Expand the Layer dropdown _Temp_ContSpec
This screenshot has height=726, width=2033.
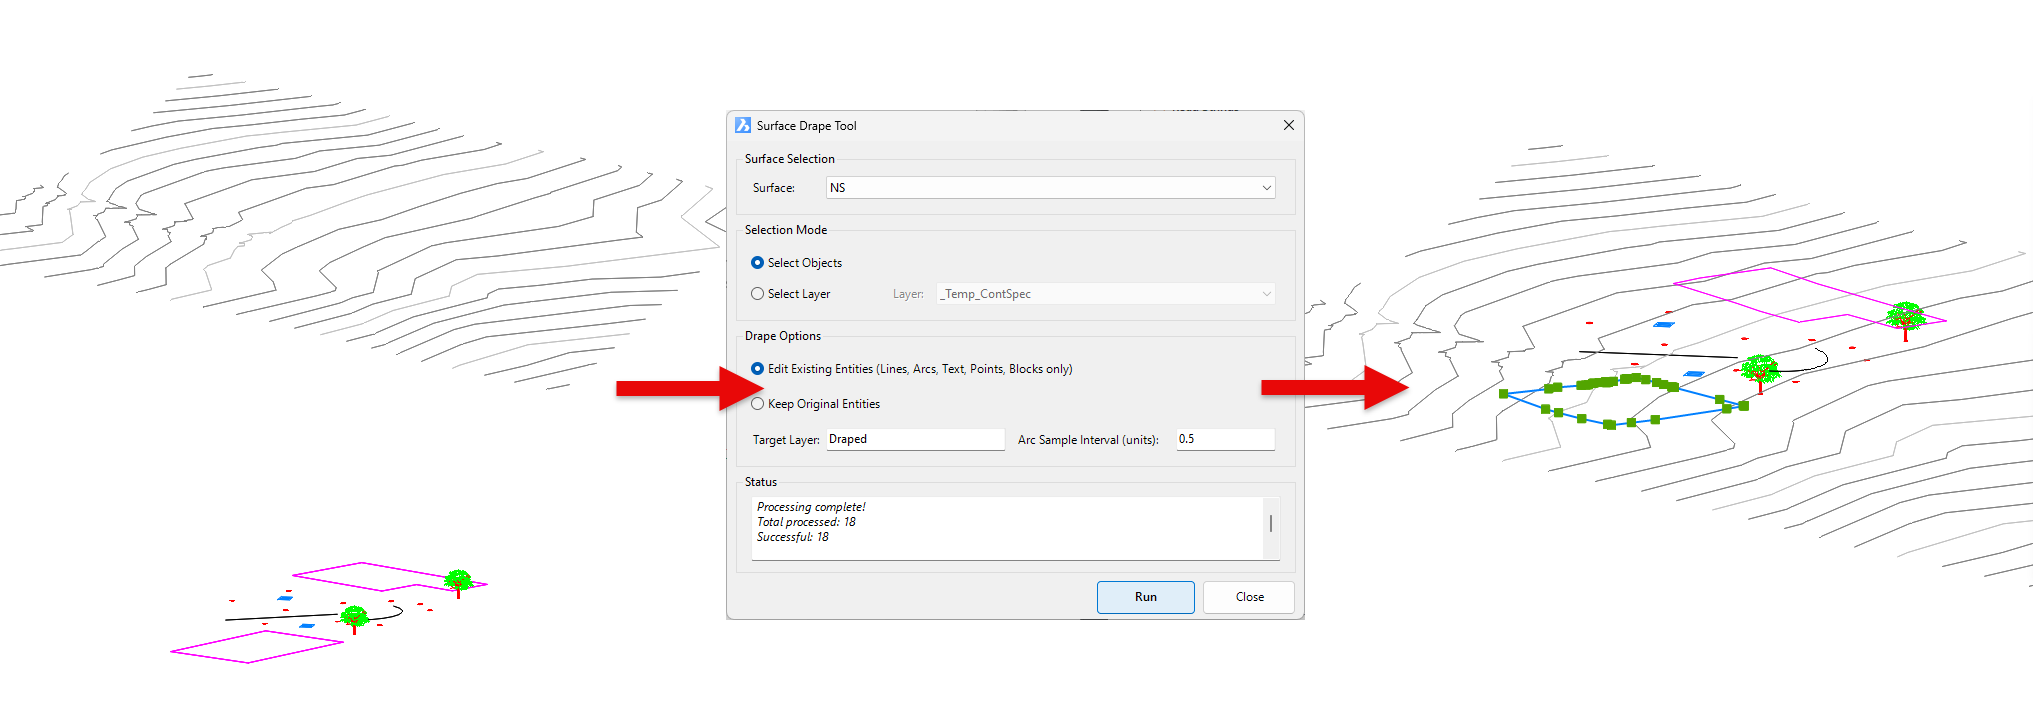[x=1105, y=294]
